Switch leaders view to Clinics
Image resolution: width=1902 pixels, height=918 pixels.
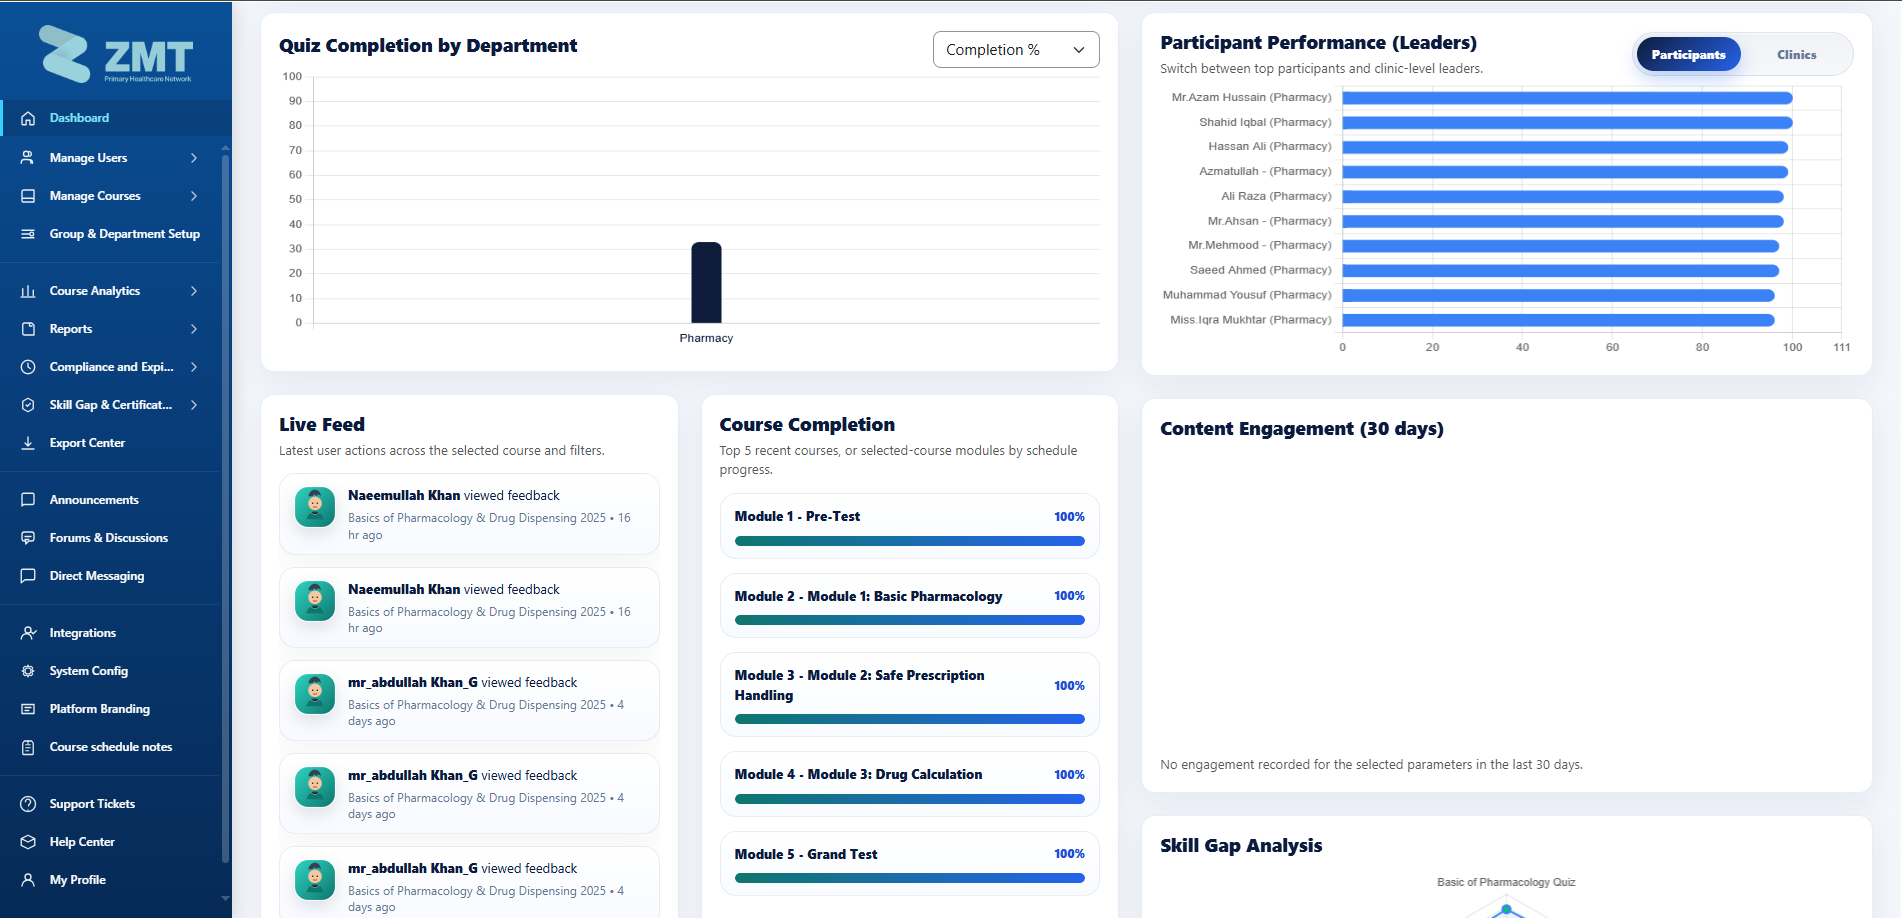click(x=1796, y=55)
